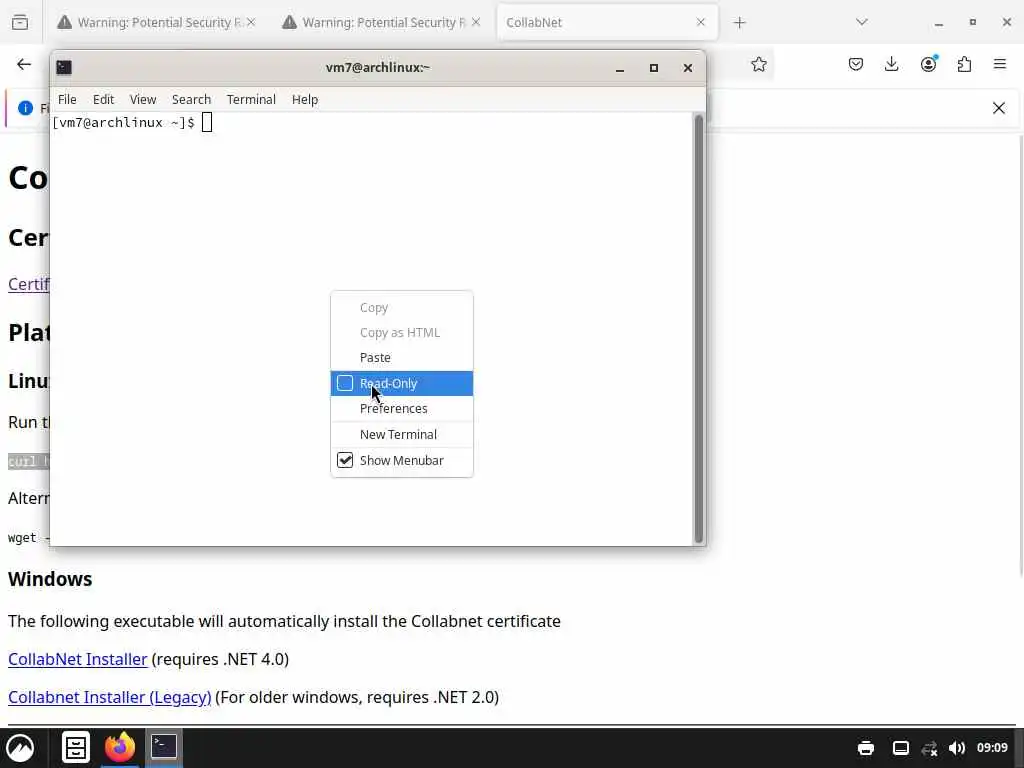Open the Pocket save icon in Firefox

[x=856, y=64]
